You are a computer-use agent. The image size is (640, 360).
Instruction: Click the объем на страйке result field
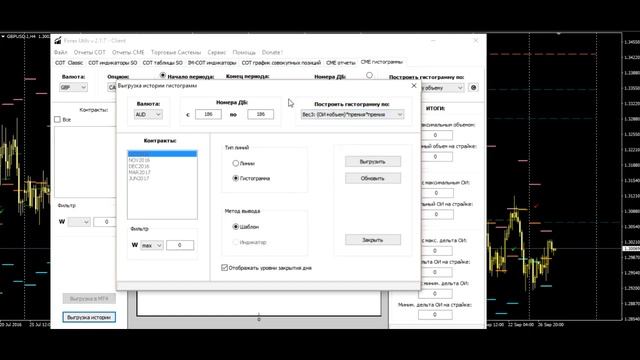pos(435,157)
